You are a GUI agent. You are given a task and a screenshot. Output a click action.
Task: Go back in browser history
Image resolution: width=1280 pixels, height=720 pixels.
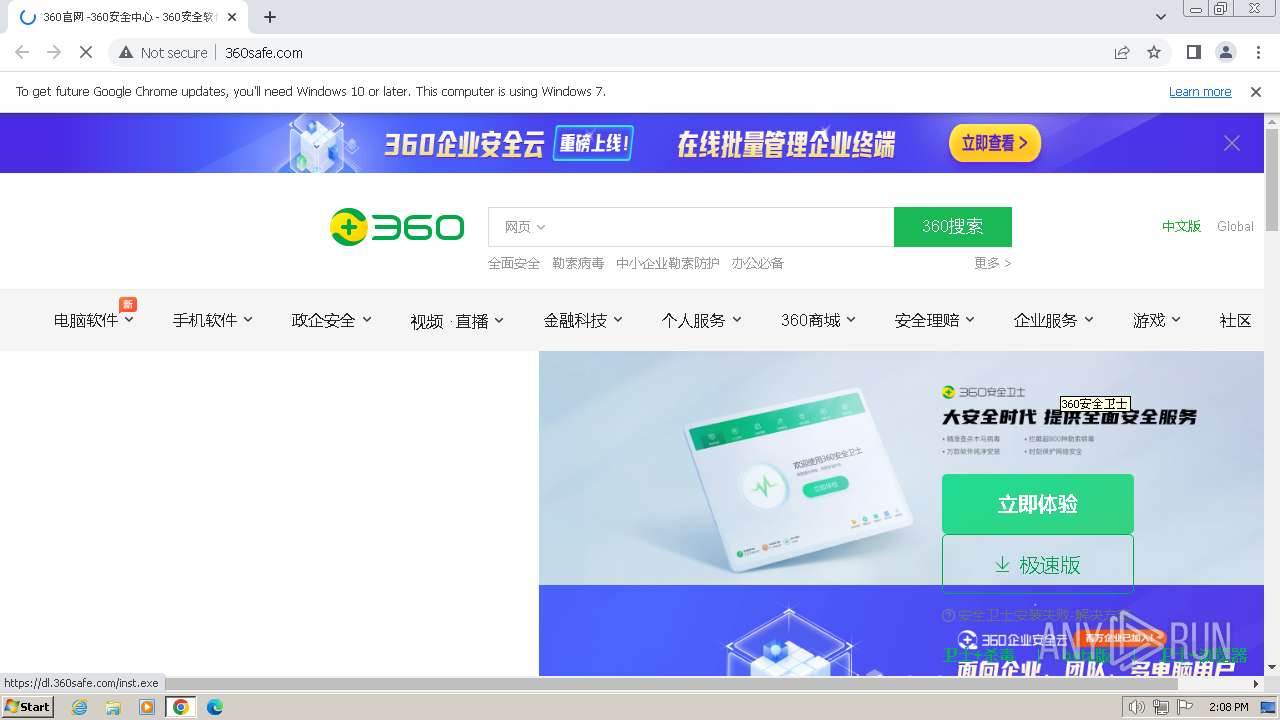[22, 53]
